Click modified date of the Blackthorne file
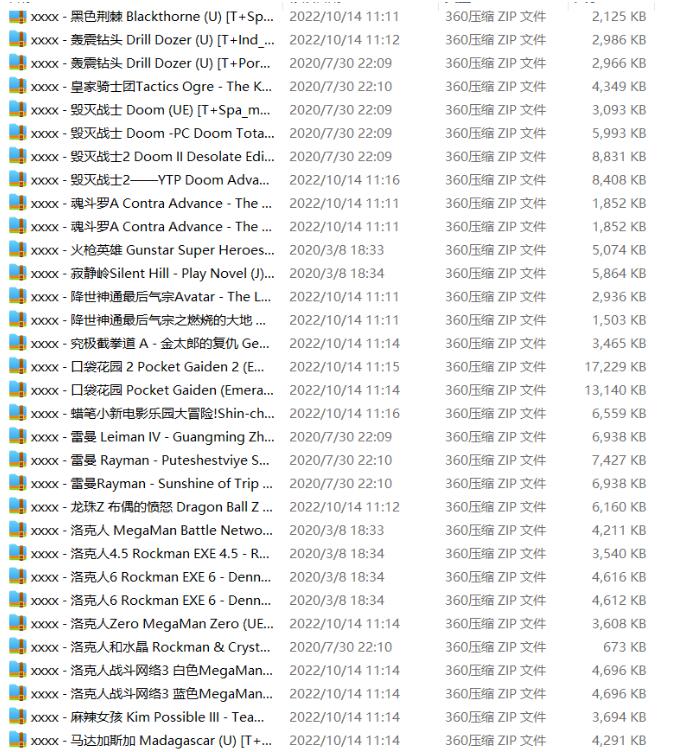Viewport: 674px width, 752px height. (x=344, y=16)
